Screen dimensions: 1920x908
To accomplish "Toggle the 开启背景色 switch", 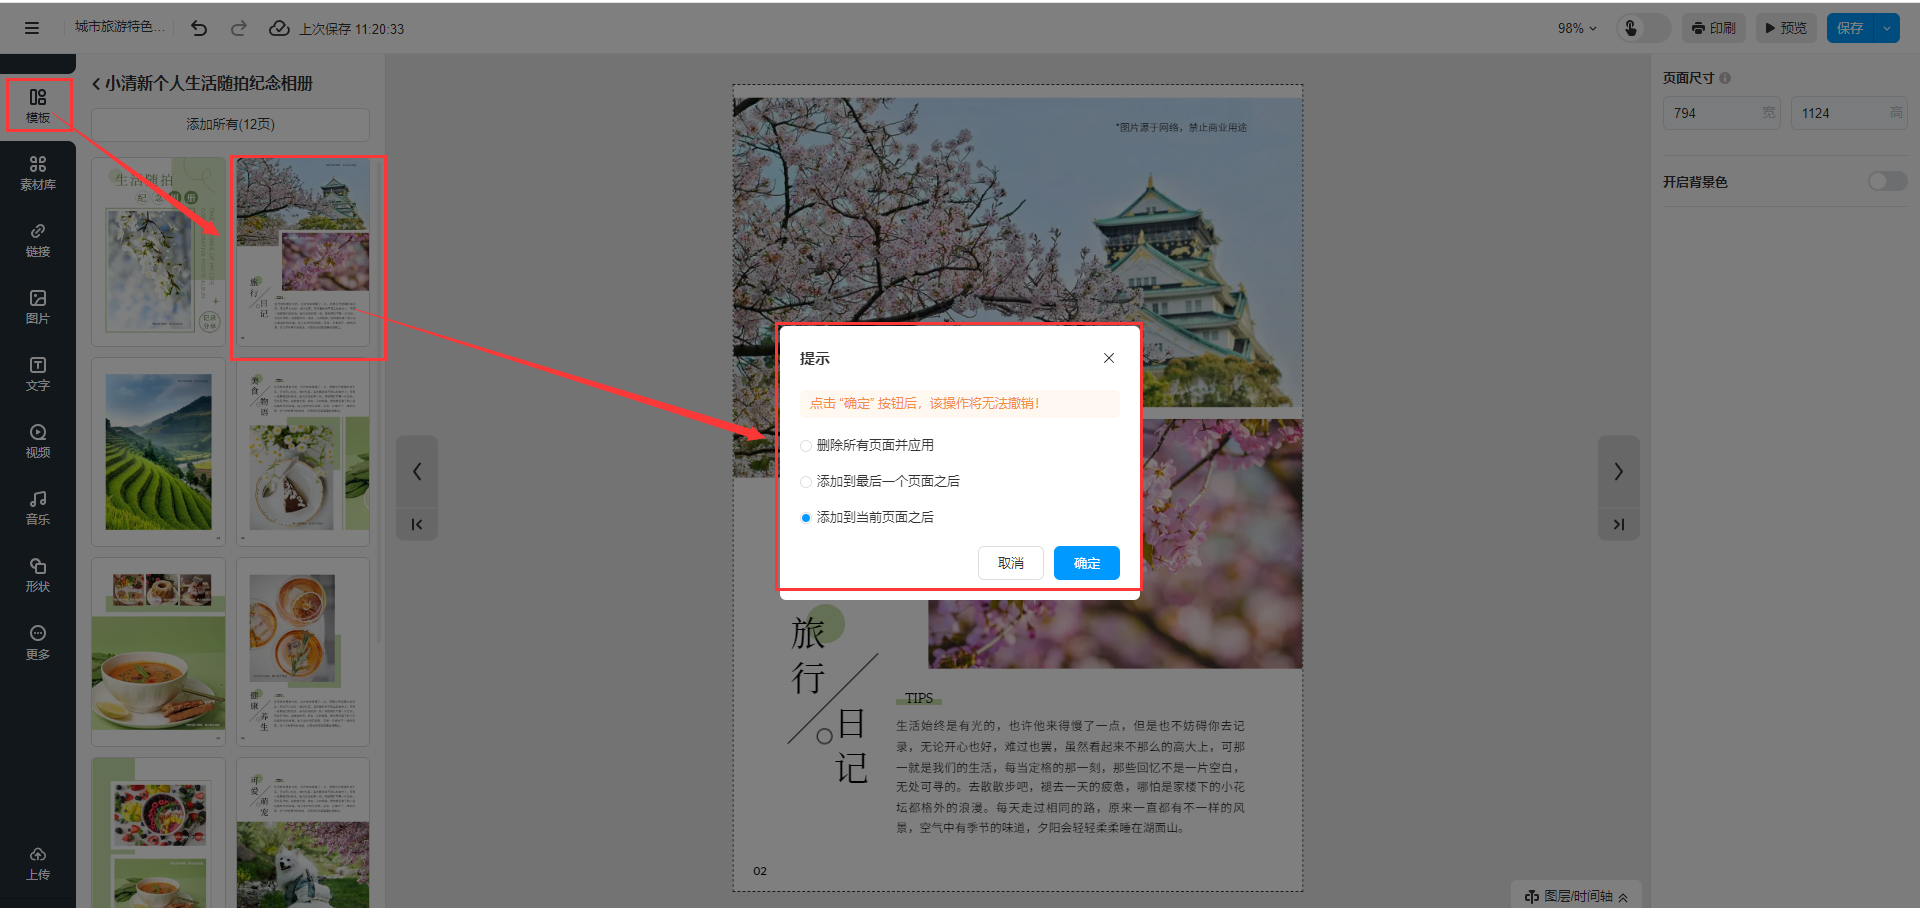I will click(x=1887, y=181).
